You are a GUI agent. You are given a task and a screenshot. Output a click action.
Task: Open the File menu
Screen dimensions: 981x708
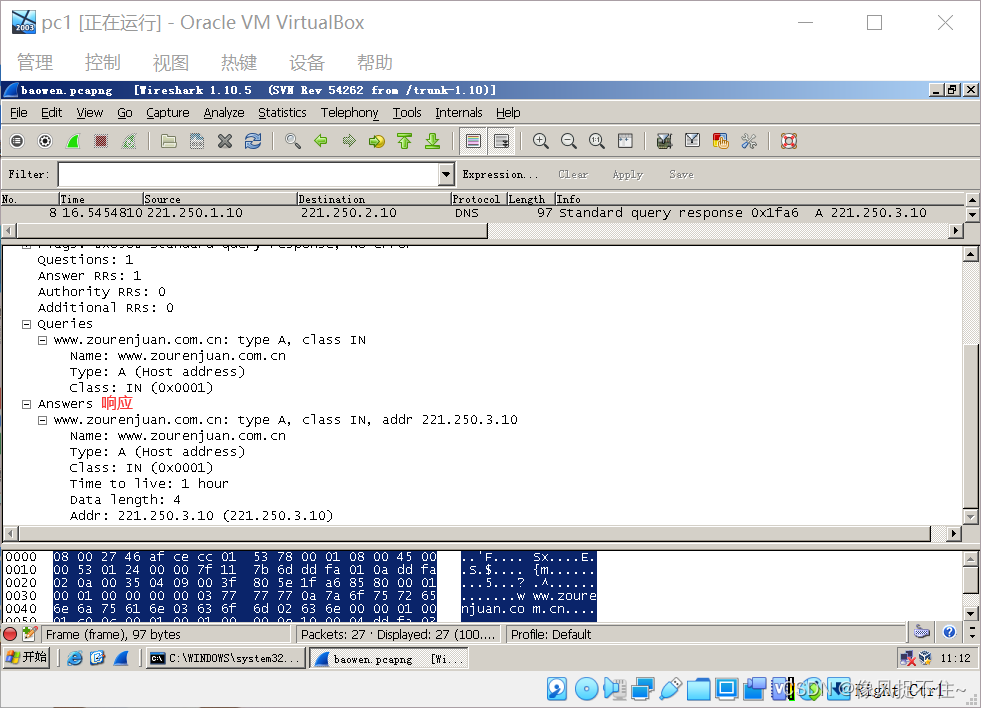(x=19, y=113)
